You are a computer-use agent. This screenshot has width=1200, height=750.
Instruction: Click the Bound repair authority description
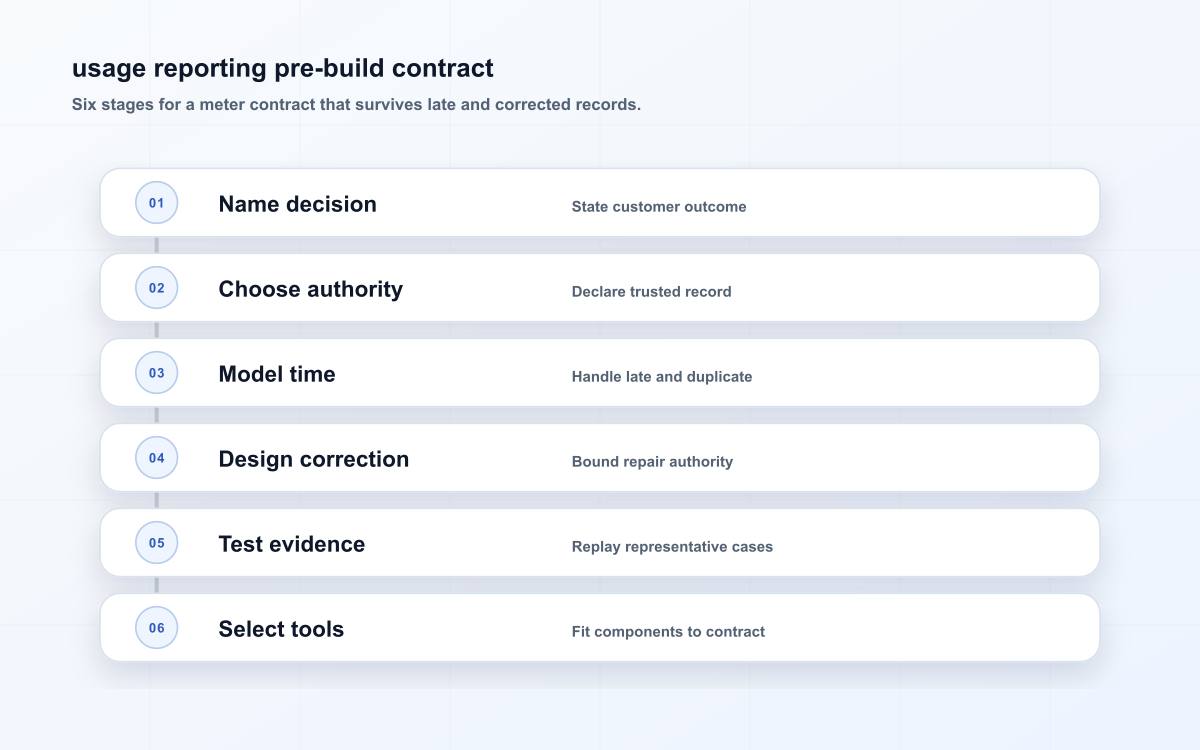652,462
